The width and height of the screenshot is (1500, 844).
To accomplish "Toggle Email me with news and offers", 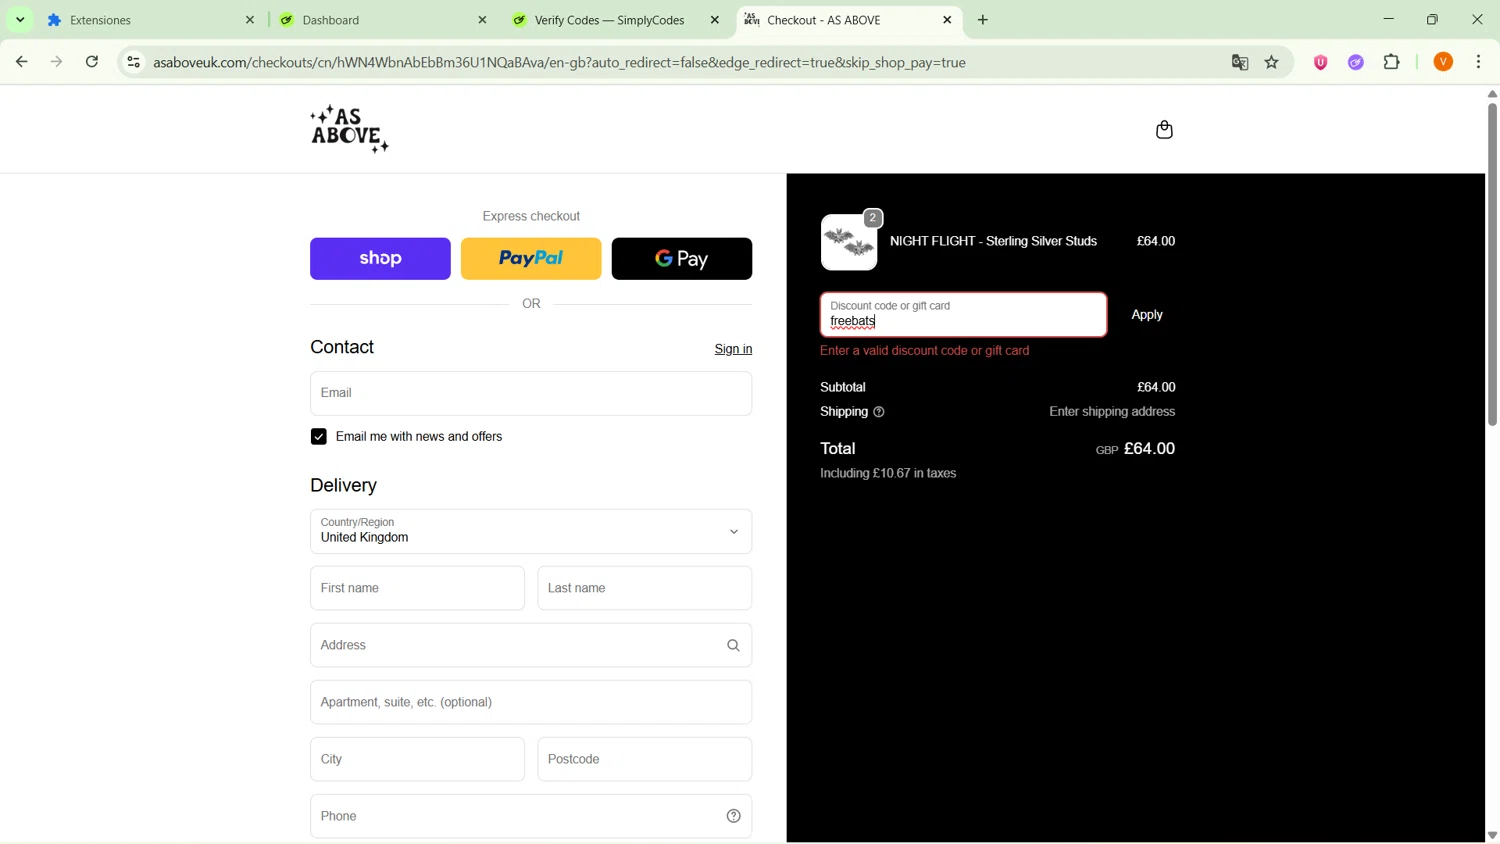I will 318,437.
